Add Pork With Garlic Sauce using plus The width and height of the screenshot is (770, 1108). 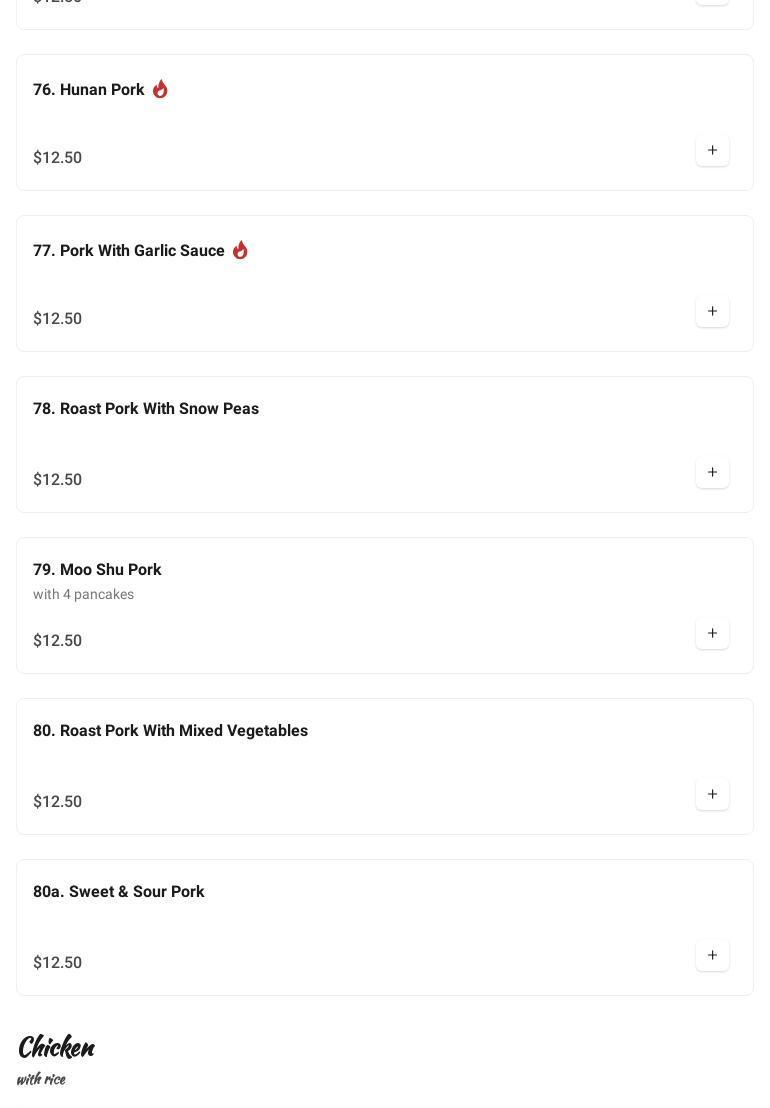(x=712, y=312)
